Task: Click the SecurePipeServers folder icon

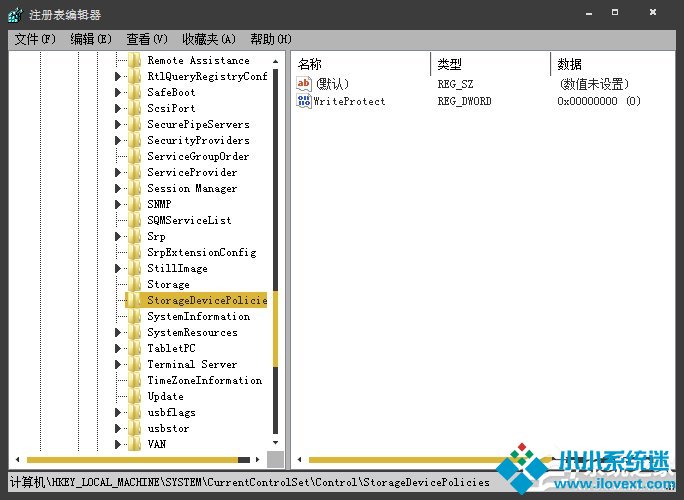Action: pyautogui.click(x=135, y=124)
